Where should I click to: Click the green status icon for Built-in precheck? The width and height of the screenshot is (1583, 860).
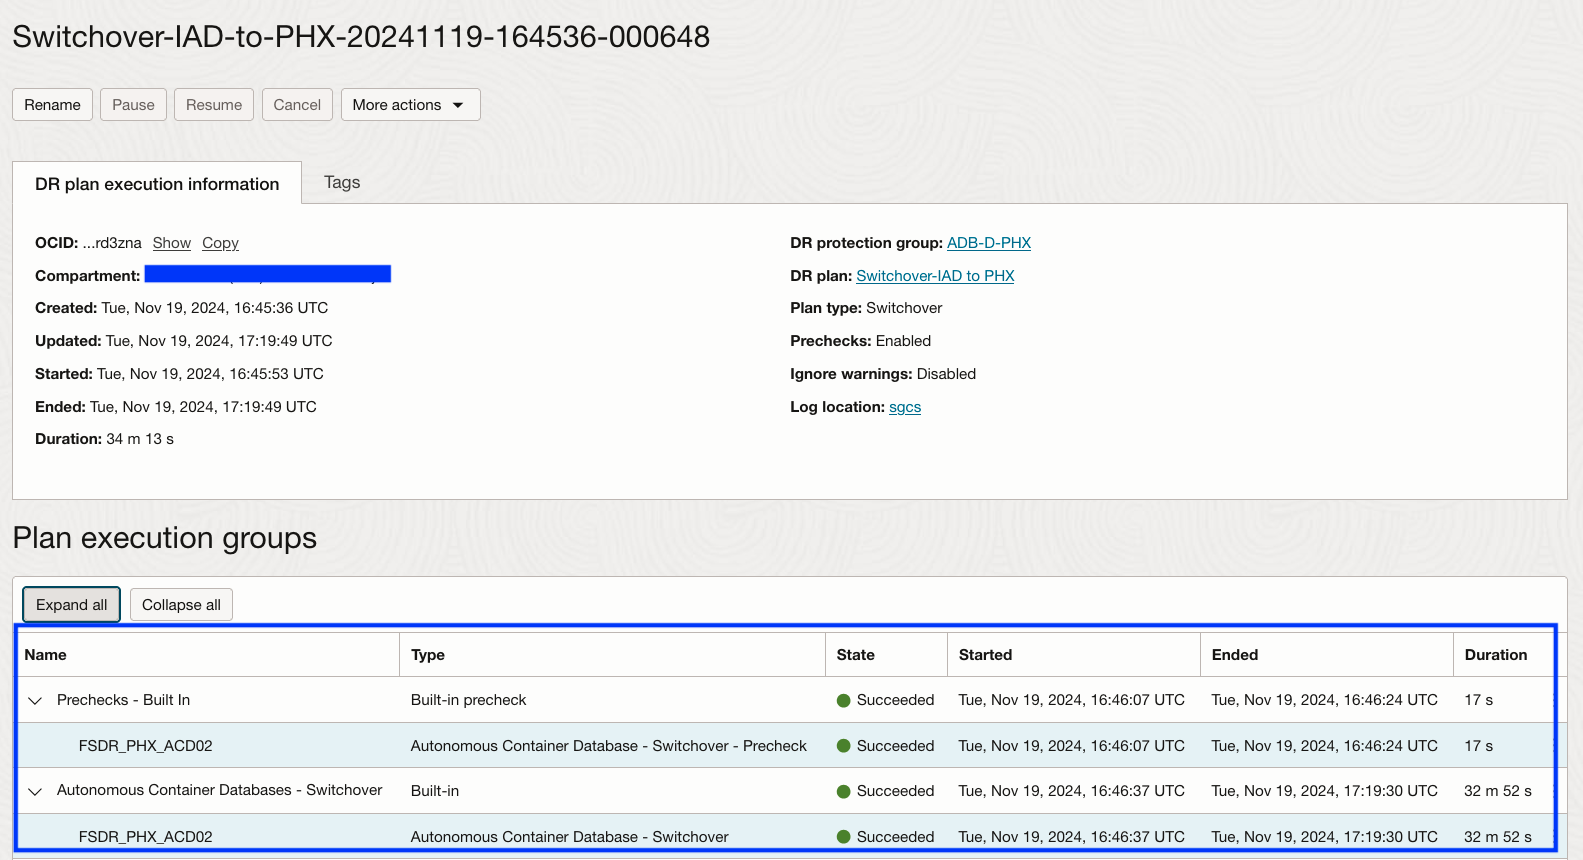pos(844,701)
